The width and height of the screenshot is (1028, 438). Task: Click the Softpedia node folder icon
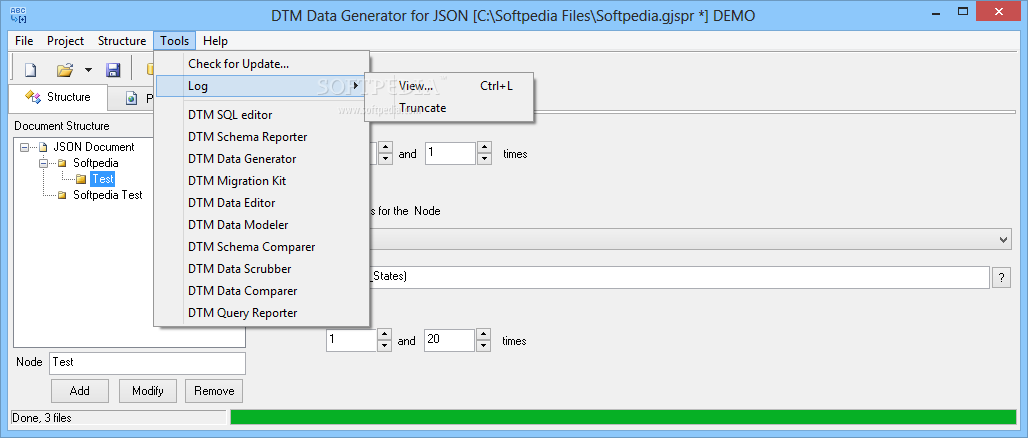point(62,163)
